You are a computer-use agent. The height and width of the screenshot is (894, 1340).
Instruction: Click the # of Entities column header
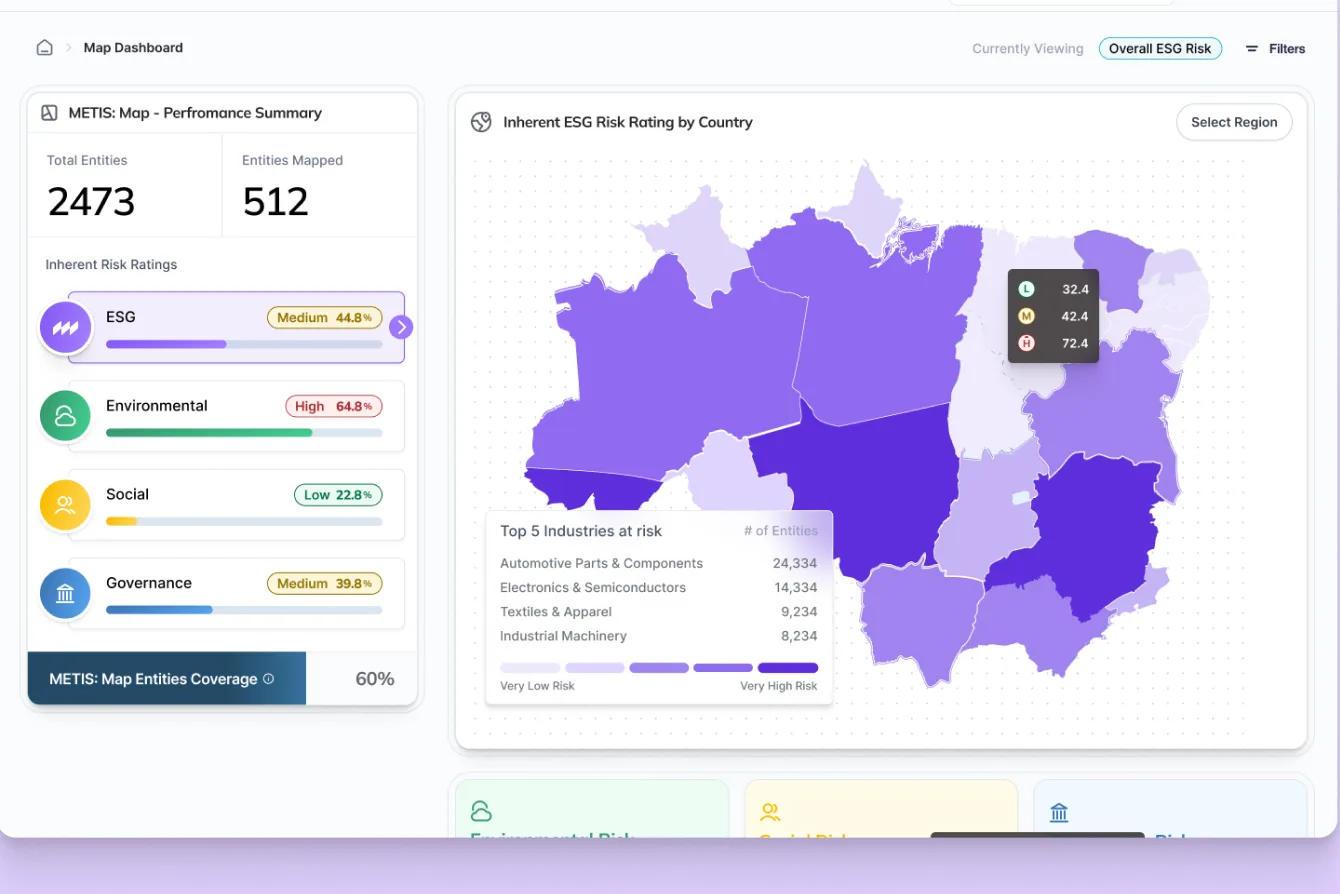780,531
